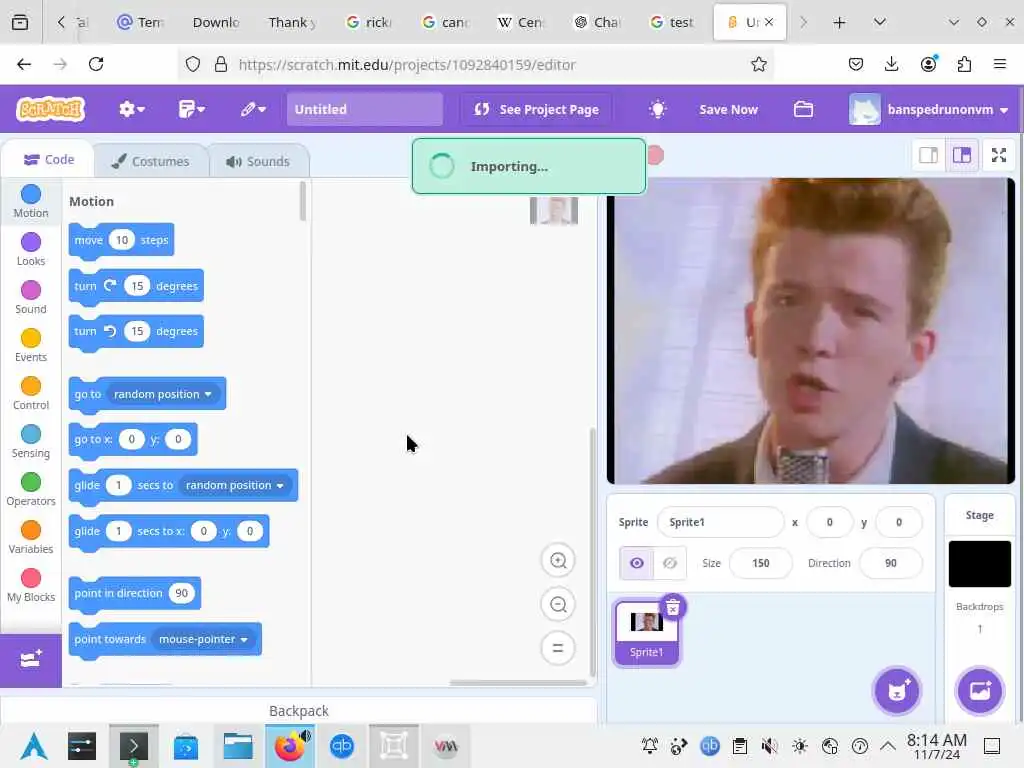The image size is (1024, 768).
Task: Open the Edit pencil menu
Action: pos(252,109)
